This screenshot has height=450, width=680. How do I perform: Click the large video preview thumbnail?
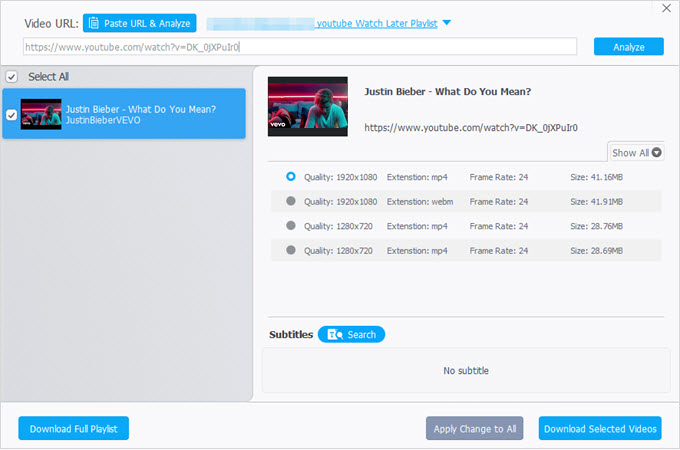307,106
